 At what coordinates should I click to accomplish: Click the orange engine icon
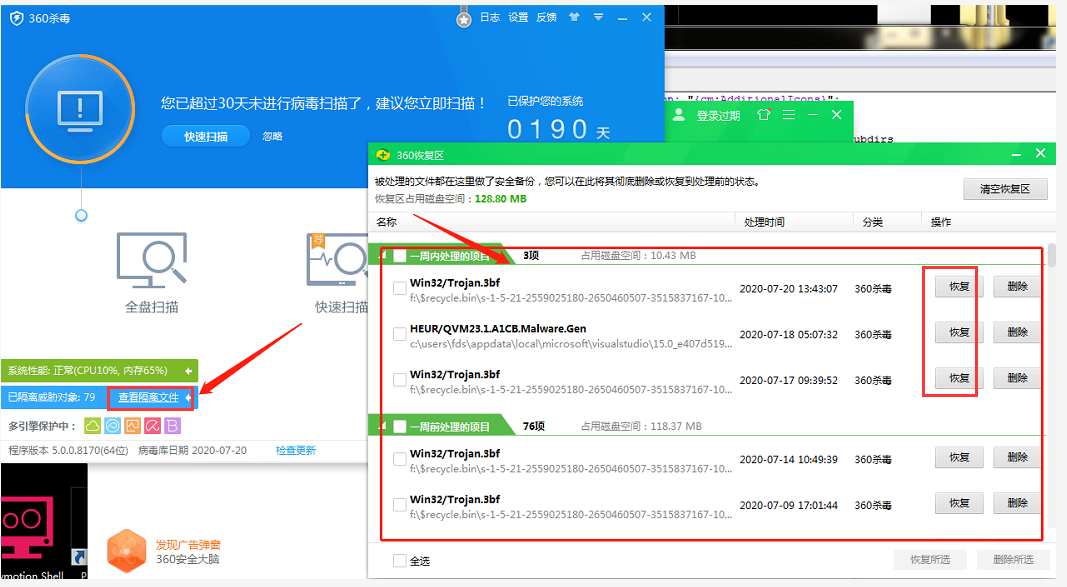pos(133,426)
